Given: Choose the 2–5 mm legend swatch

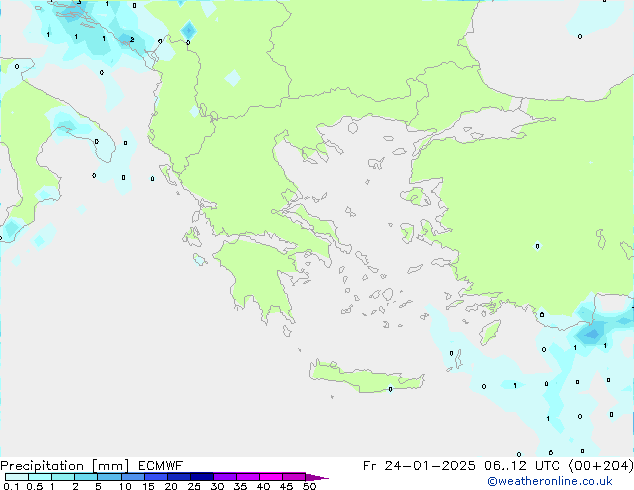Looking at the screenshot, I should click(x=86, y=477).
